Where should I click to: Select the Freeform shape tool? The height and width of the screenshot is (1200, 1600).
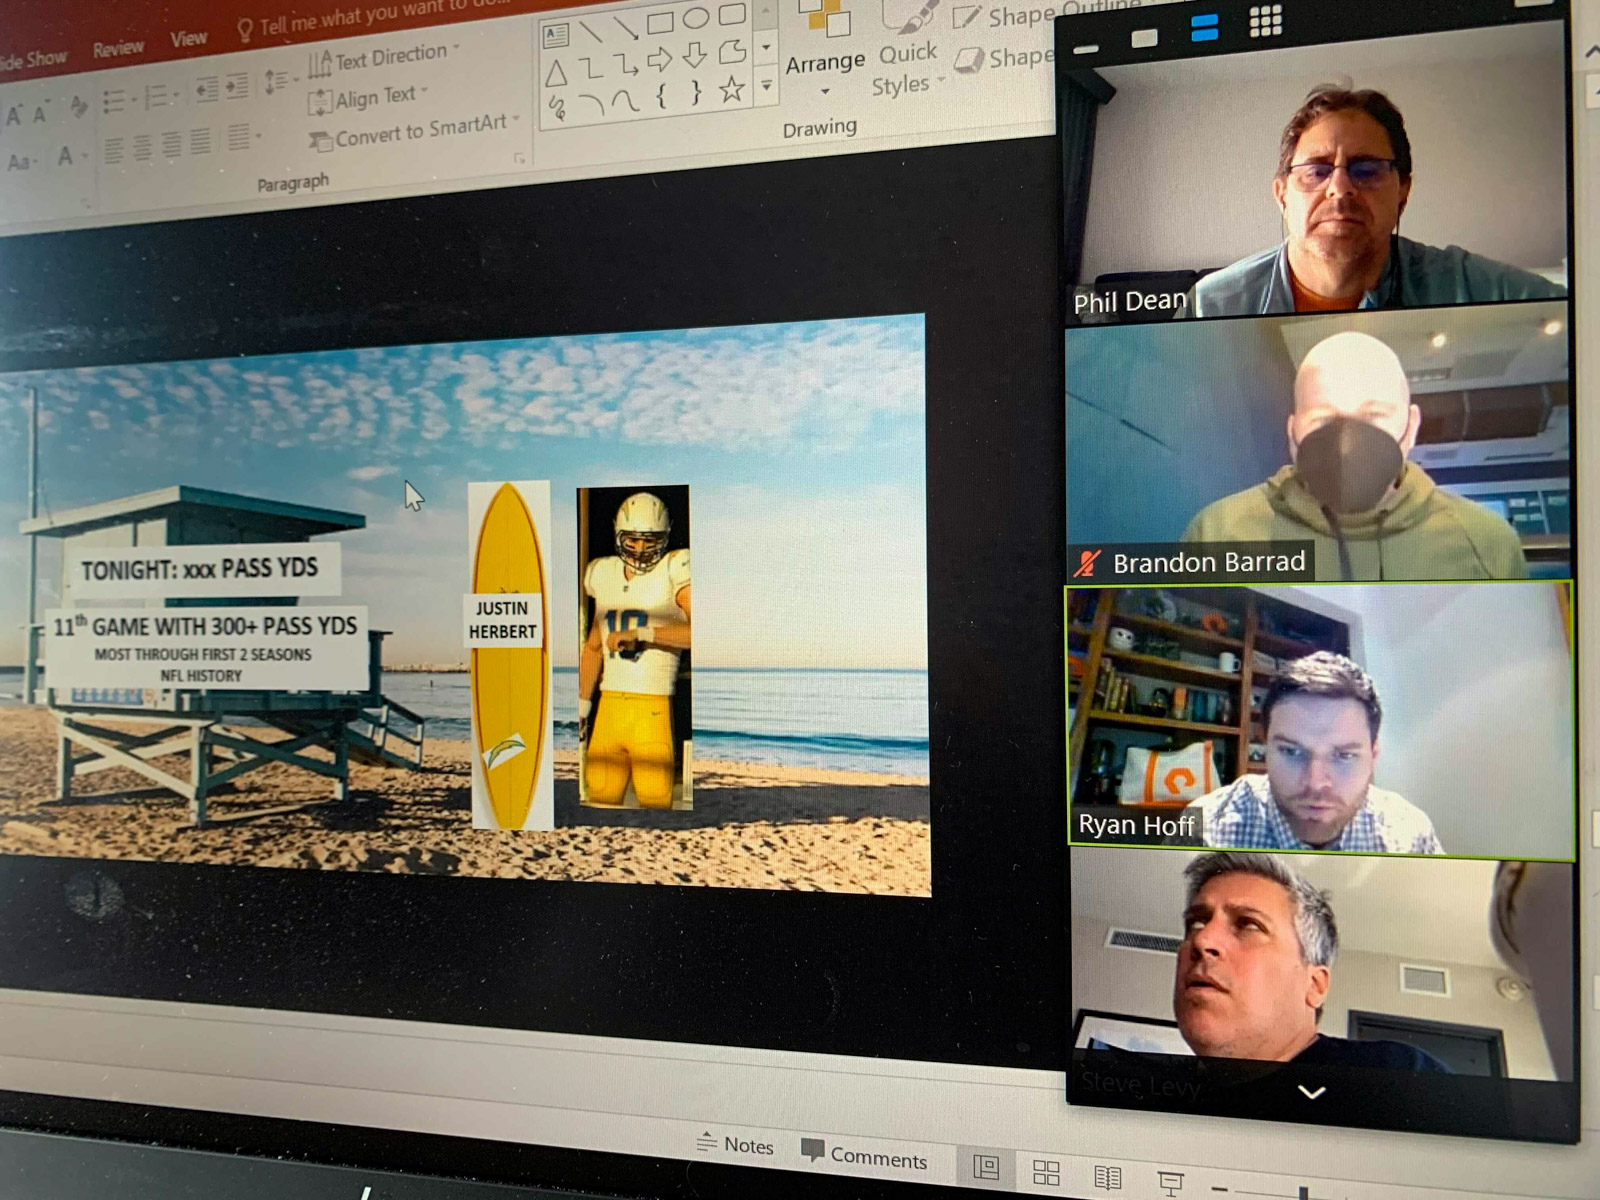(733, 51)
